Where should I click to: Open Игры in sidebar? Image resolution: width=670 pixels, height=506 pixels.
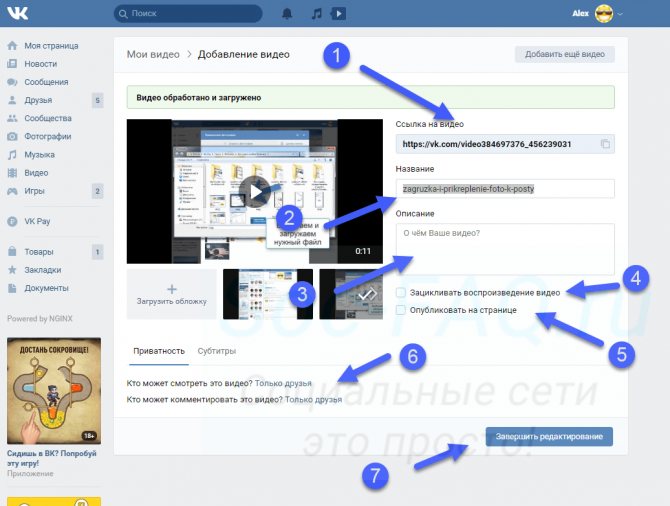pos(34,191)
